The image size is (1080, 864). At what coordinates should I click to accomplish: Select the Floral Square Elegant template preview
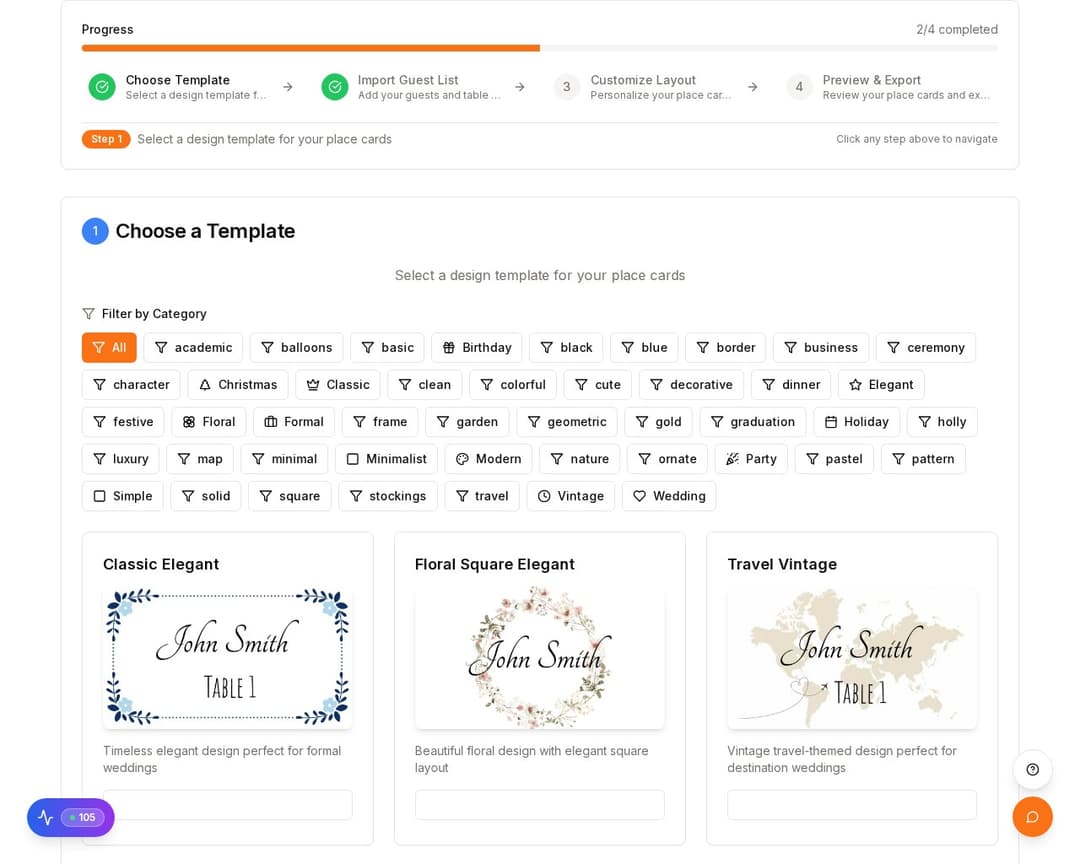tap(539, 657)
